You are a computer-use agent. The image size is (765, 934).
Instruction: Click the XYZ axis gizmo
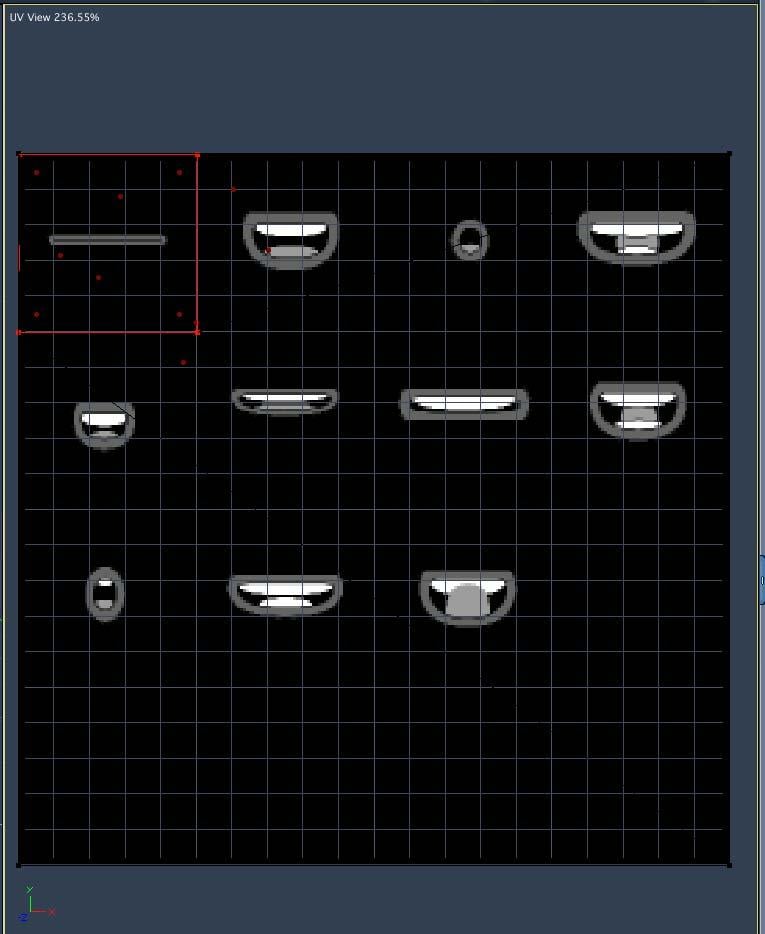click(38, 903)
